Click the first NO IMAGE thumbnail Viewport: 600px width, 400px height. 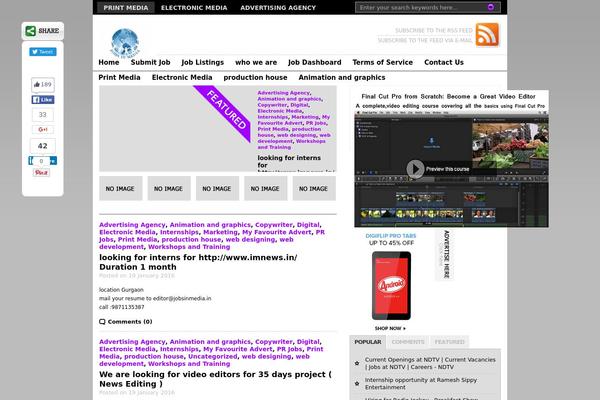(120, 188)
